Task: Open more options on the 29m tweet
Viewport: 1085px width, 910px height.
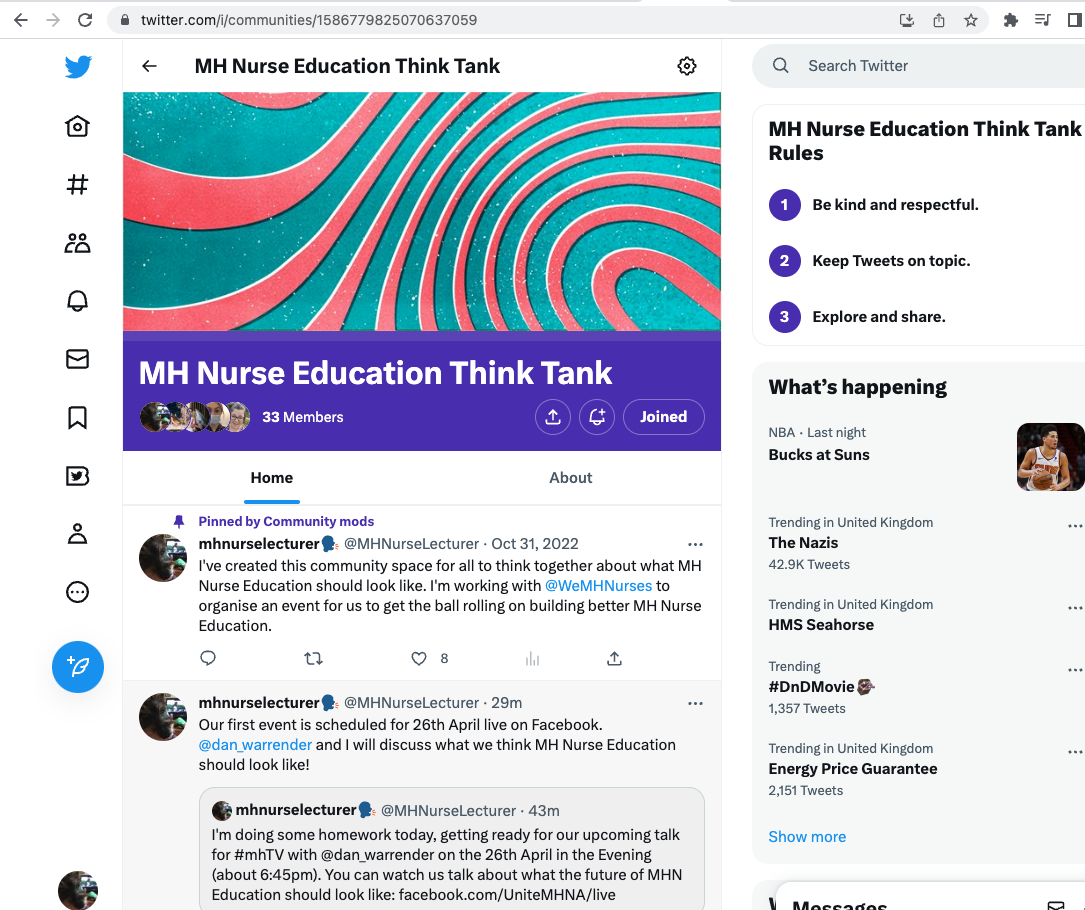Action: [x=695, y=703]
